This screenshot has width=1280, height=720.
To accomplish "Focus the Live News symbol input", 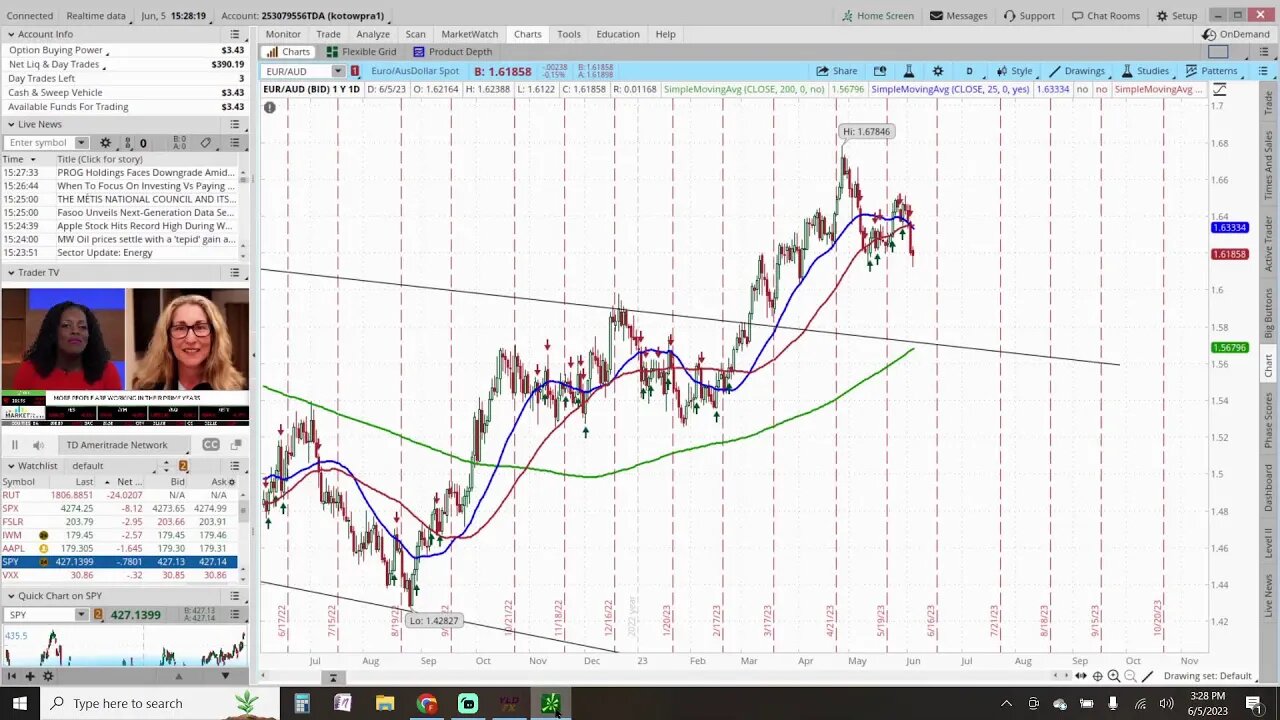I will pos(41,143).
